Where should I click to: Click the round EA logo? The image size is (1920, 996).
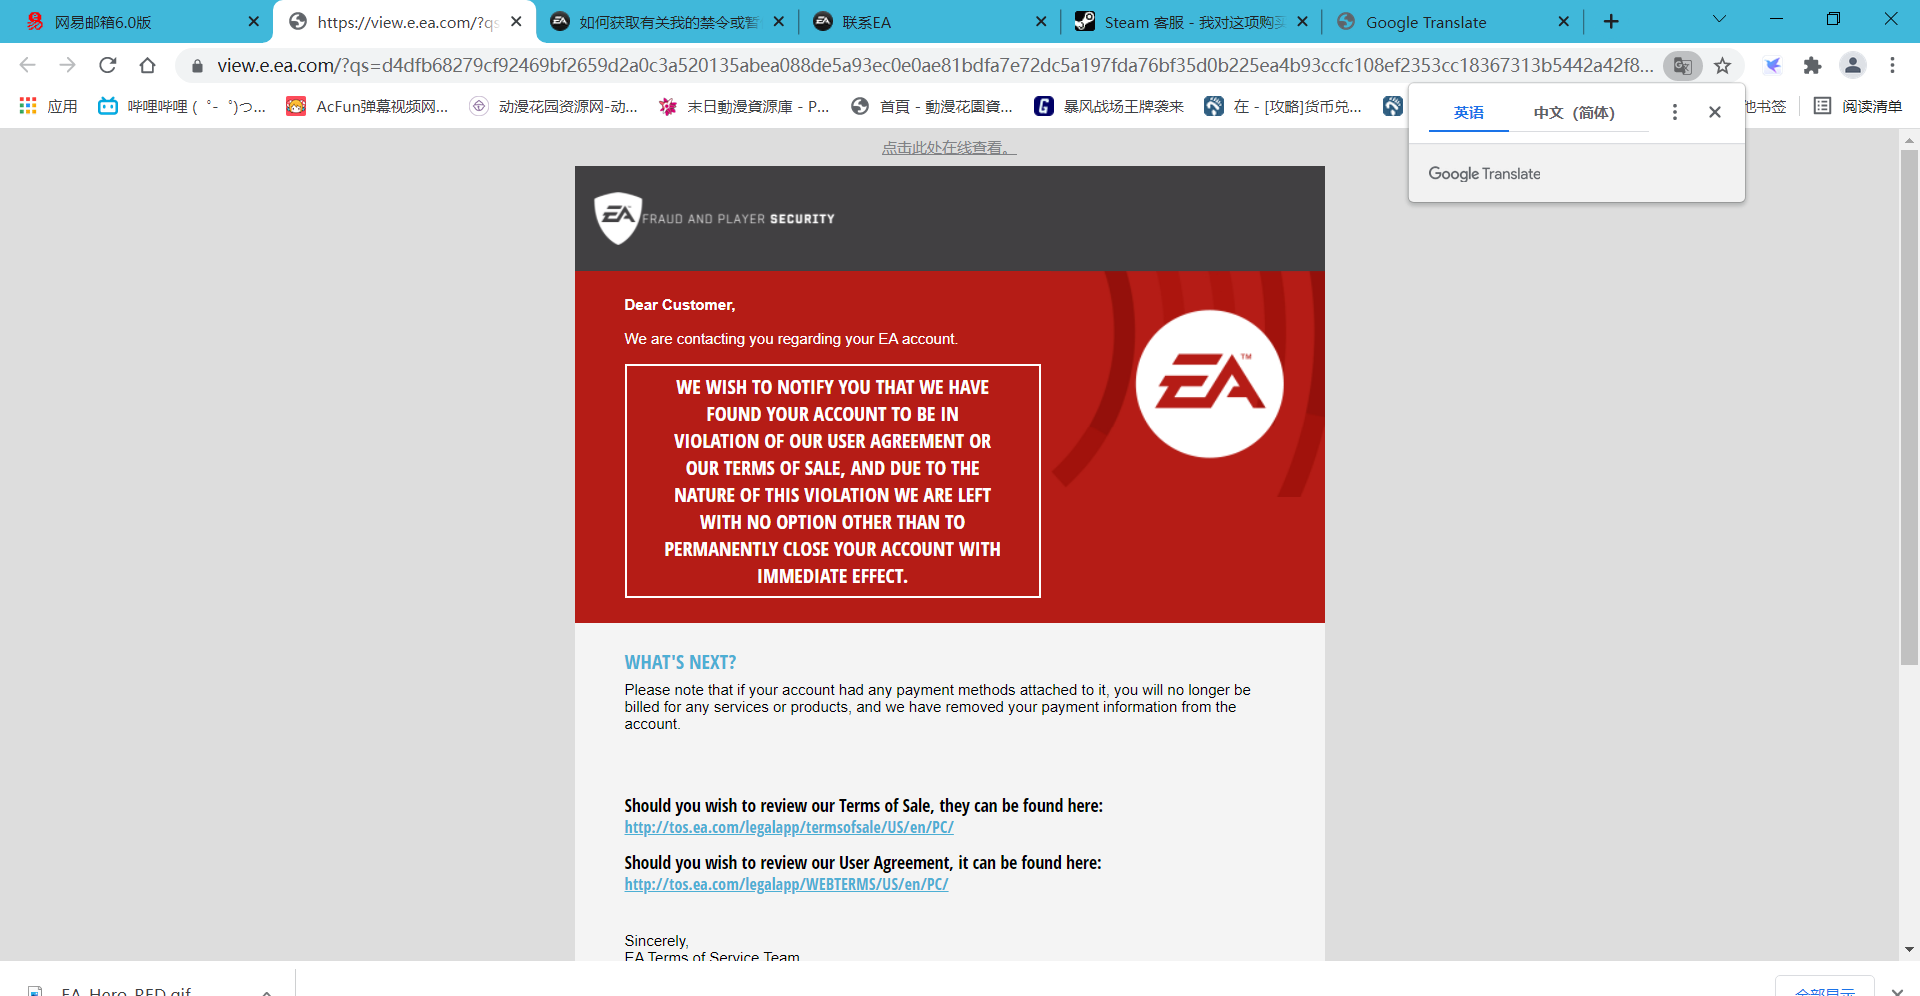click(1209, 384)
